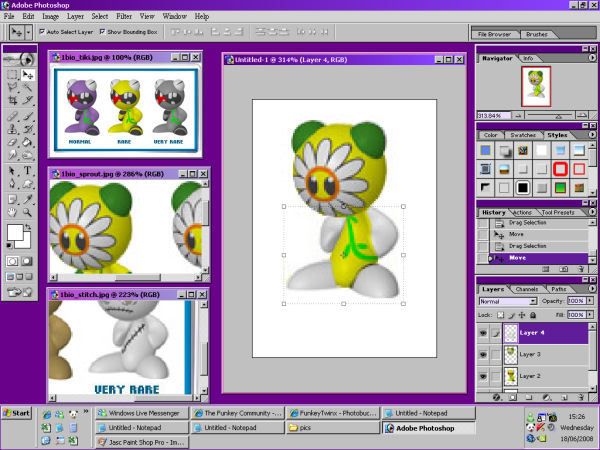Choose the Lasso tool
Viewport: 600px width, 450px height.
pyautogui.click(x=13, y=88)
